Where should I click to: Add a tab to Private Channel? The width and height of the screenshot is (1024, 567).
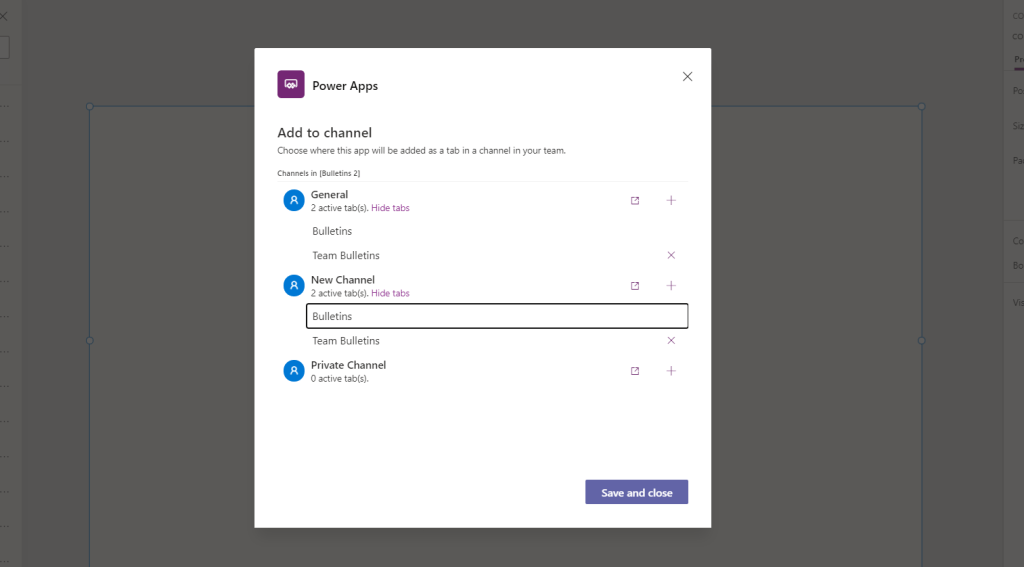(x=671, y=371)
